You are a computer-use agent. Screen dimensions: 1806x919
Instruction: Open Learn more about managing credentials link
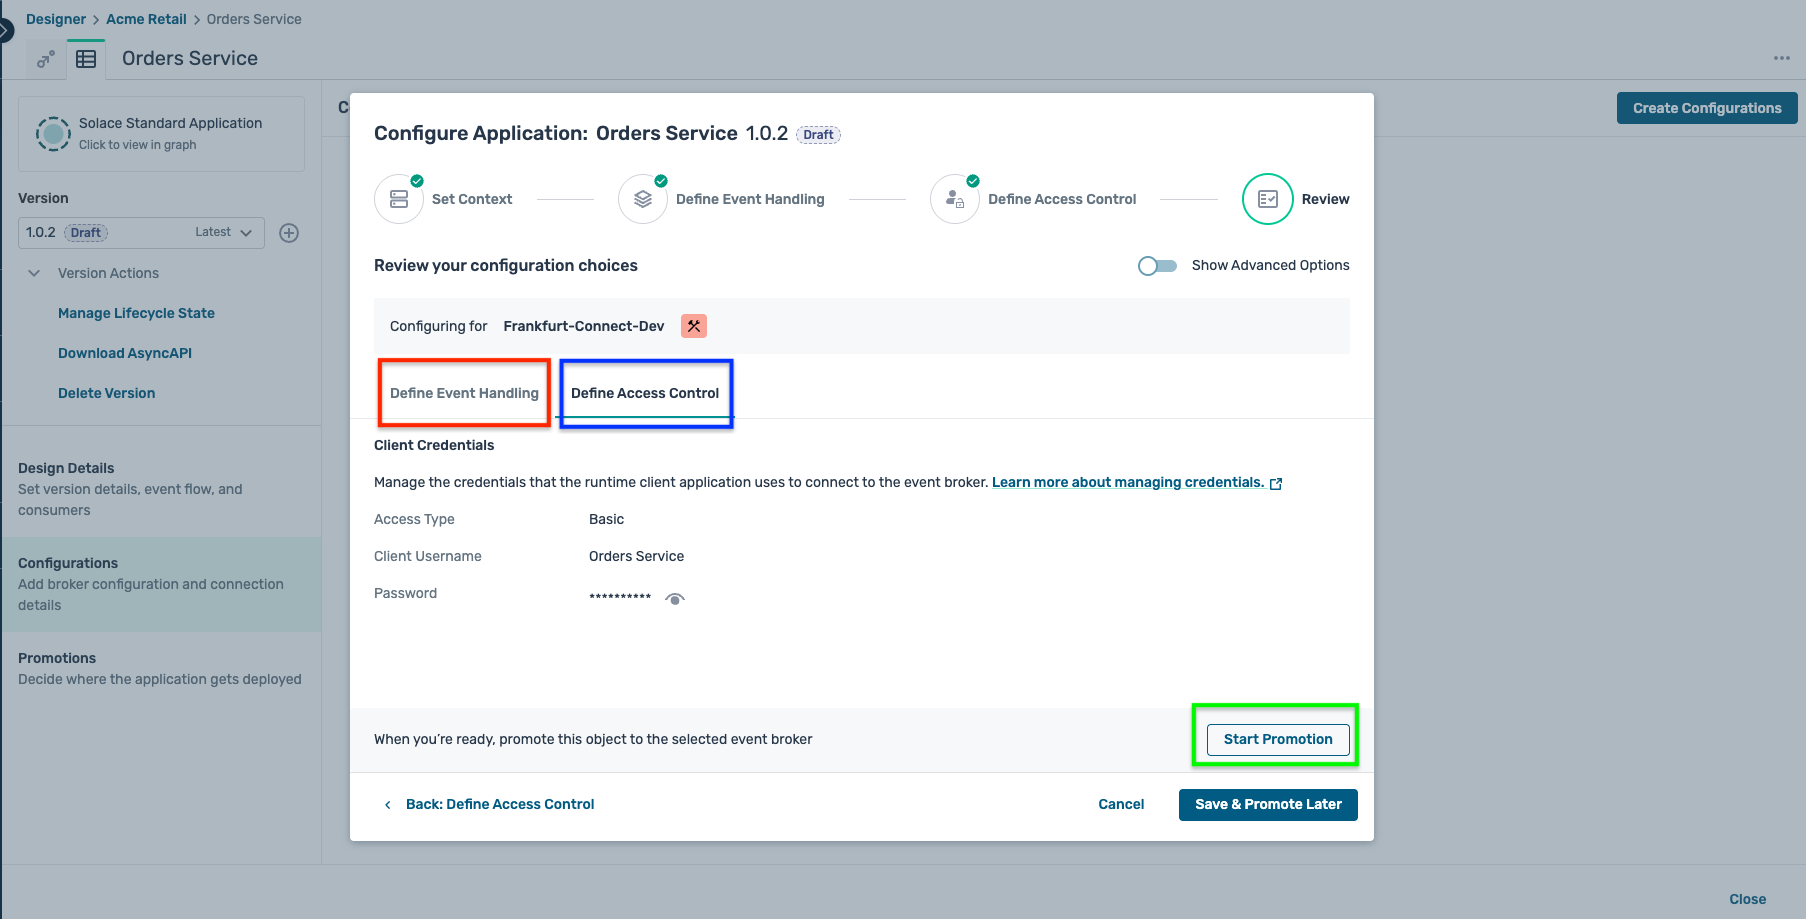1127,482
